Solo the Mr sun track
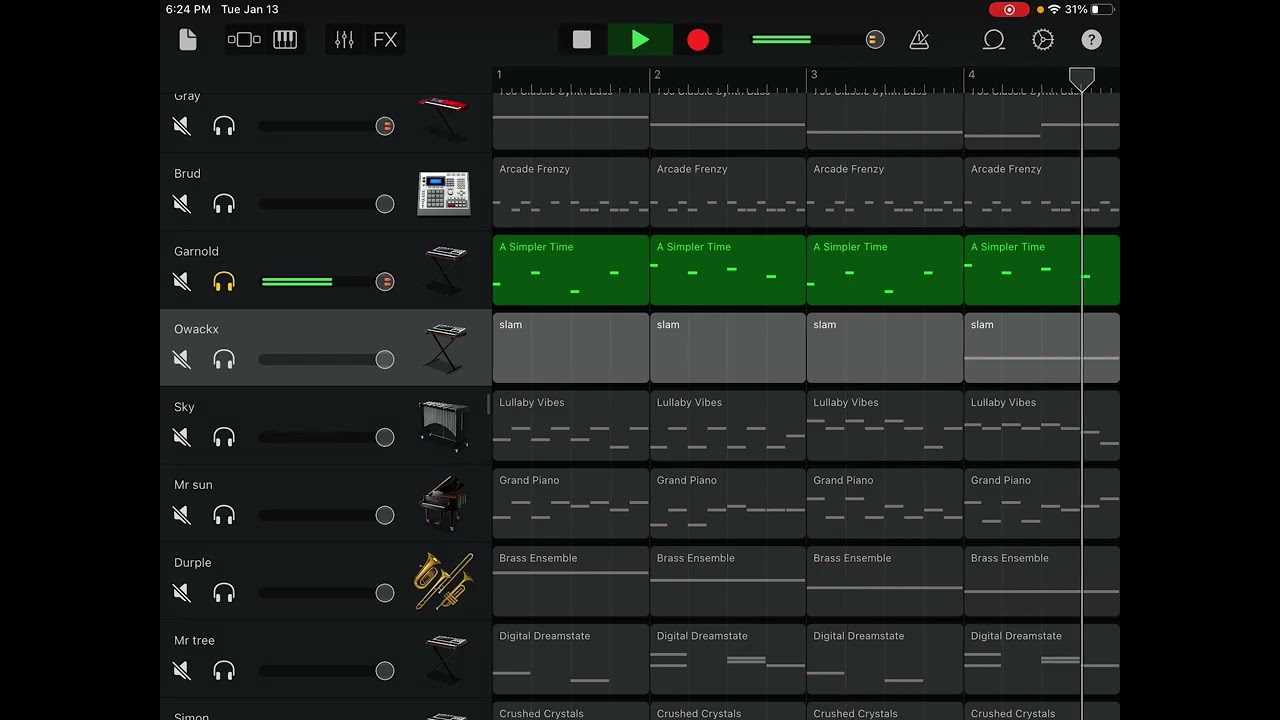This screenshot has height=720, width=1280. coord(224,516)
